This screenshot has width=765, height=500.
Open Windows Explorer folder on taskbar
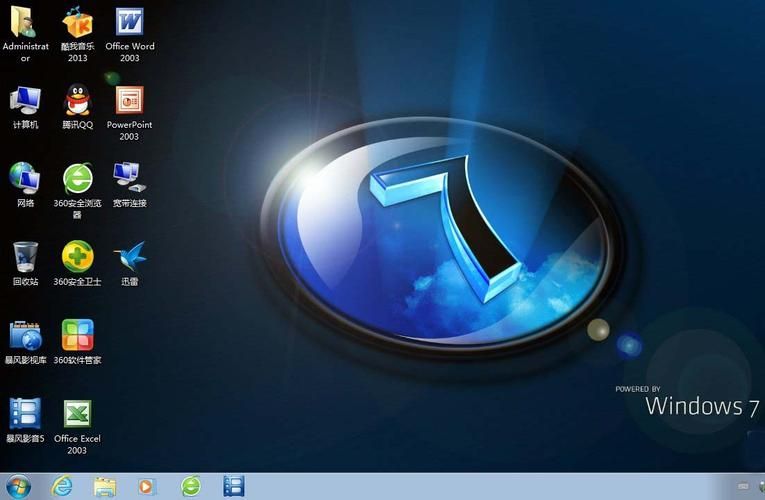[x=105, y=487]
